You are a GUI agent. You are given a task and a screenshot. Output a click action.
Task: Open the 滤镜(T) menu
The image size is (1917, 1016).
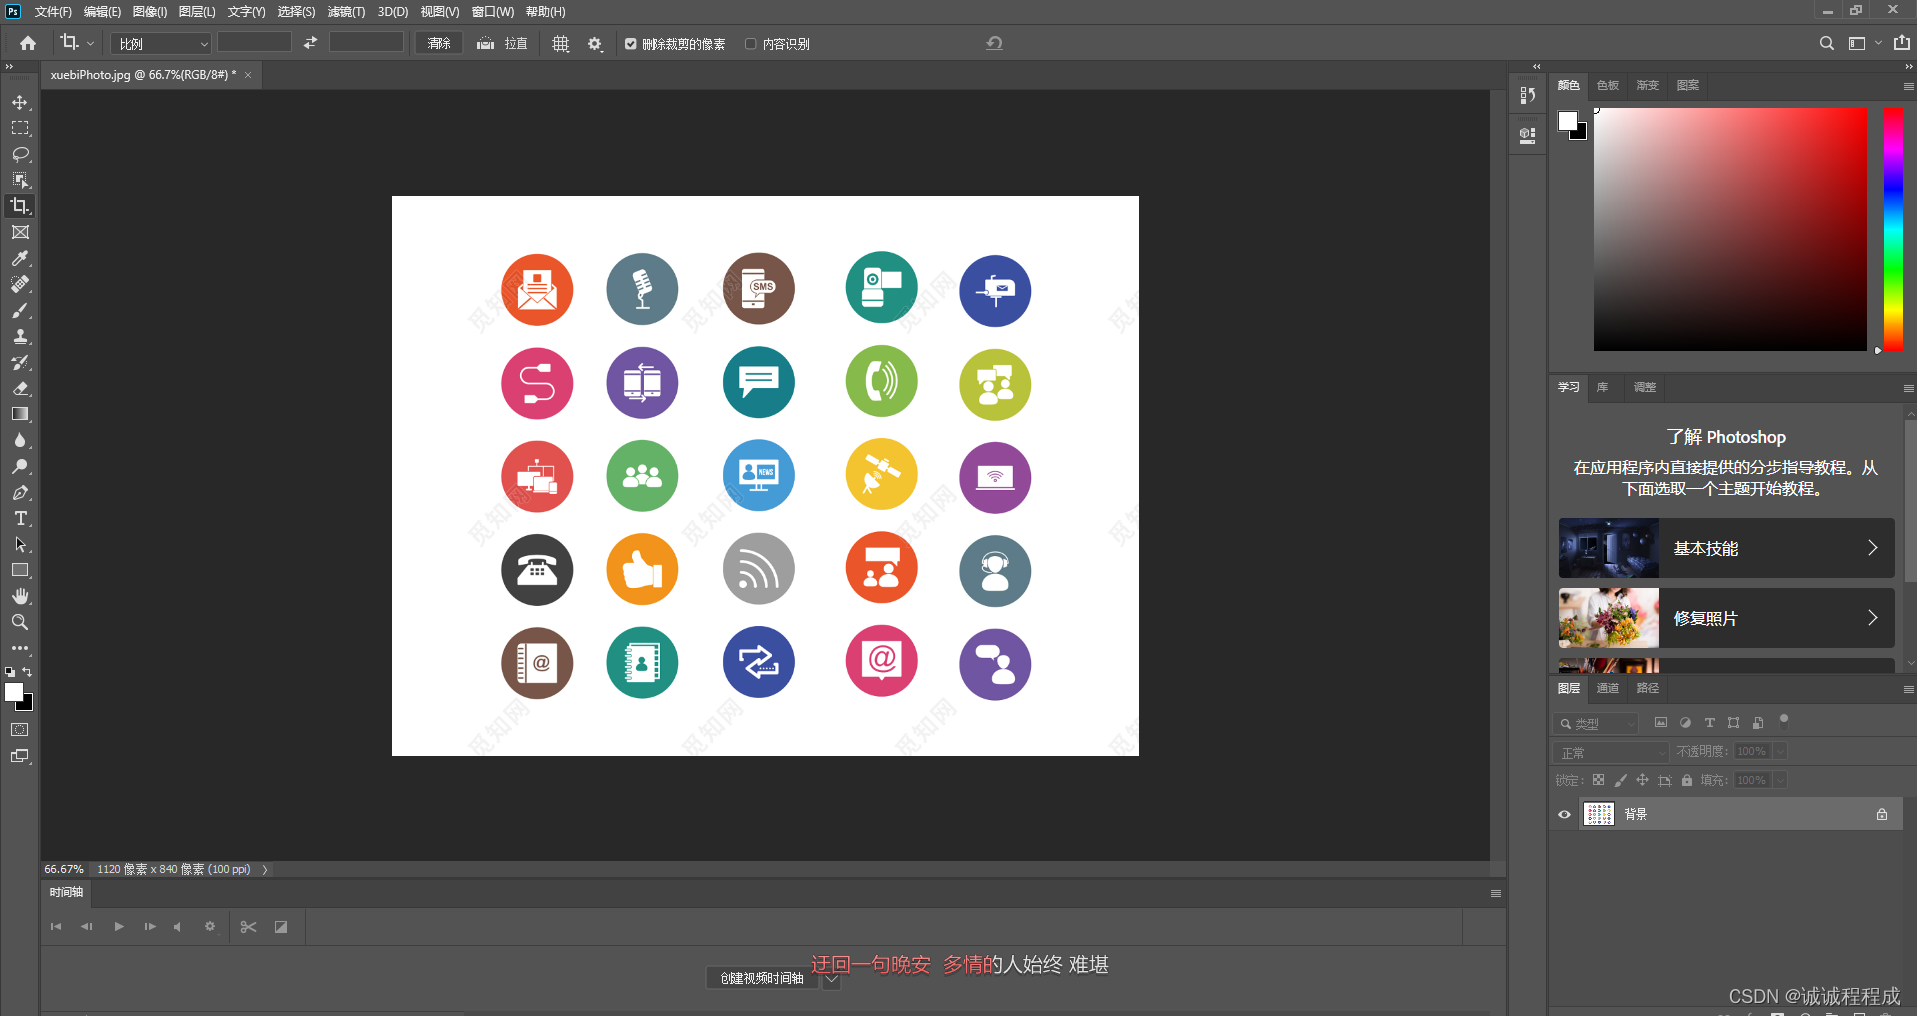pyautogui.click(x=346, y=12)
